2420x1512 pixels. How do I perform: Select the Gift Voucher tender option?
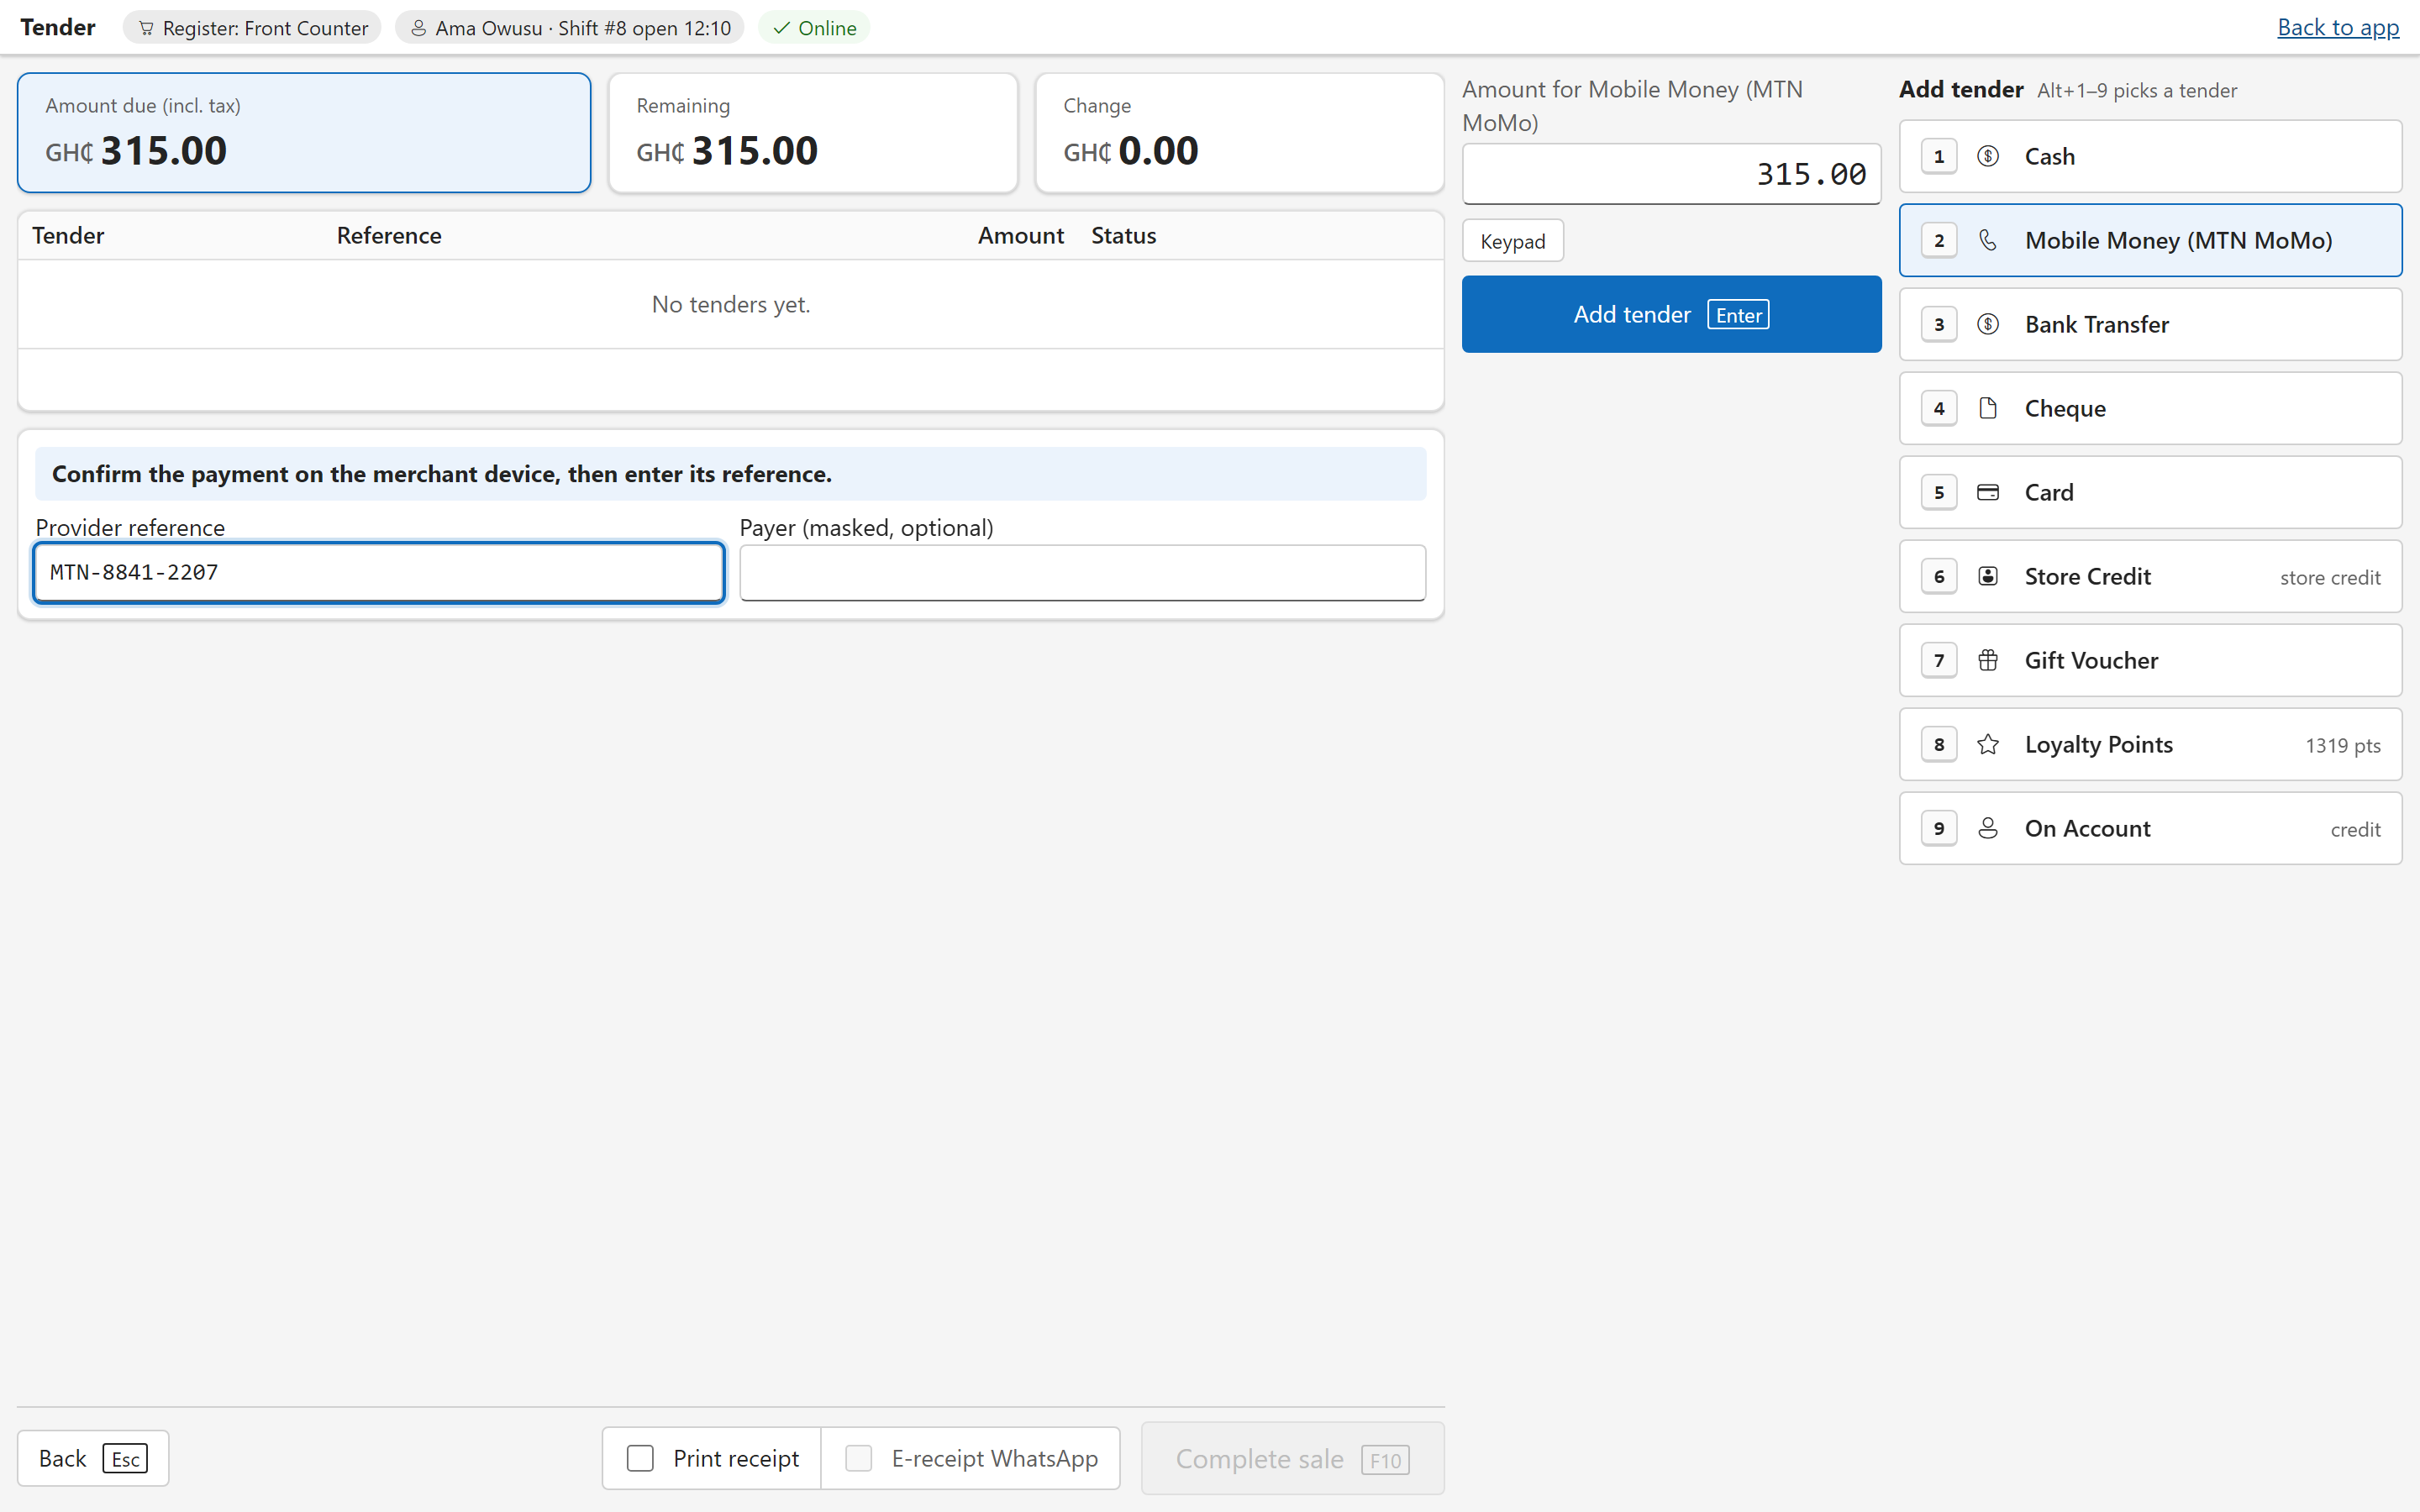[2150, 660]
